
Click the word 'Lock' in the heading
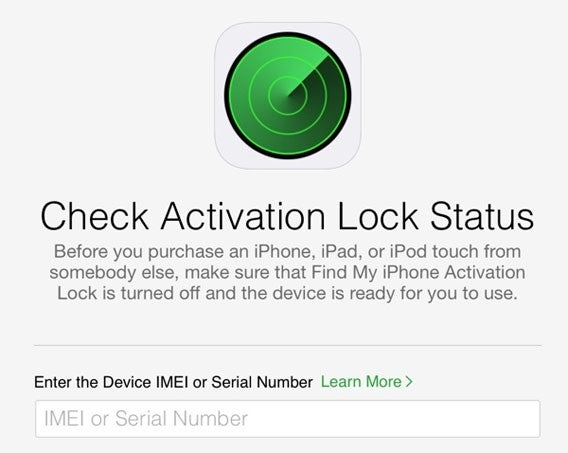pos(377,216)
